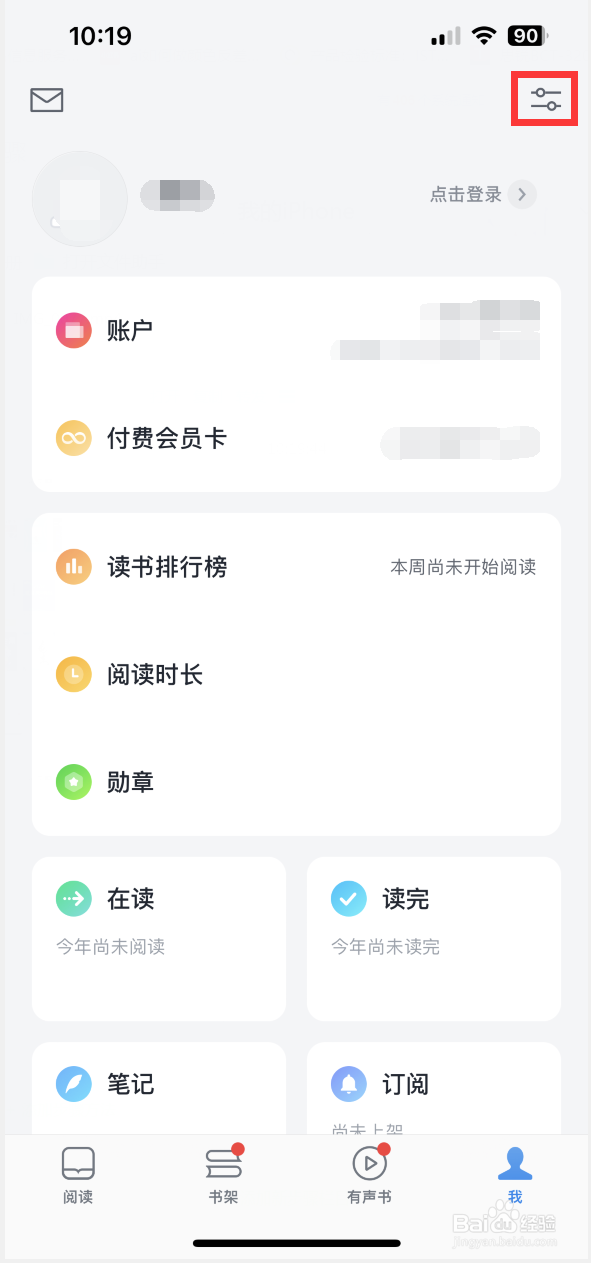Open 付费会员卡 membership card via infinity icon
Screen dimensions: 591x1263
(x=71, y=438)
